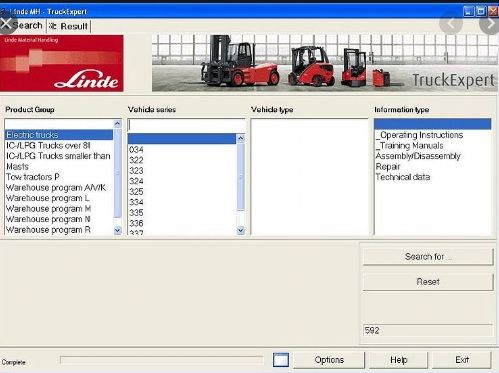Select vehicle series 322
This screenshot has width=499, height=373.
[x=182, y=160]
